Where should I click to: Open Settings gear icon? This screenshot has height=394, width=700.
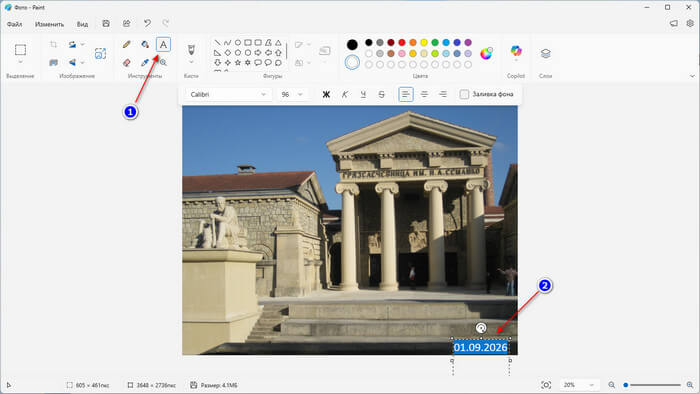690,24
